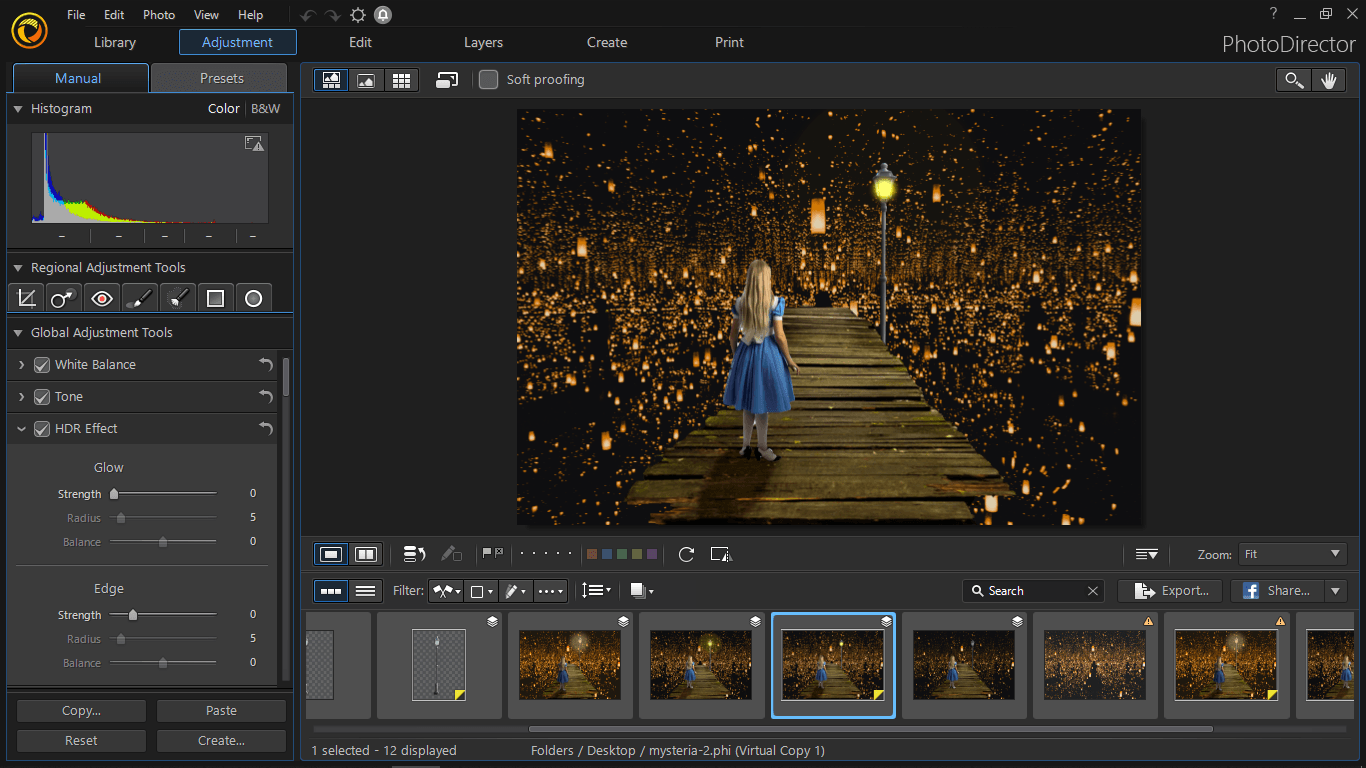Reset White Balance with its undo arrow

[265, 365]
